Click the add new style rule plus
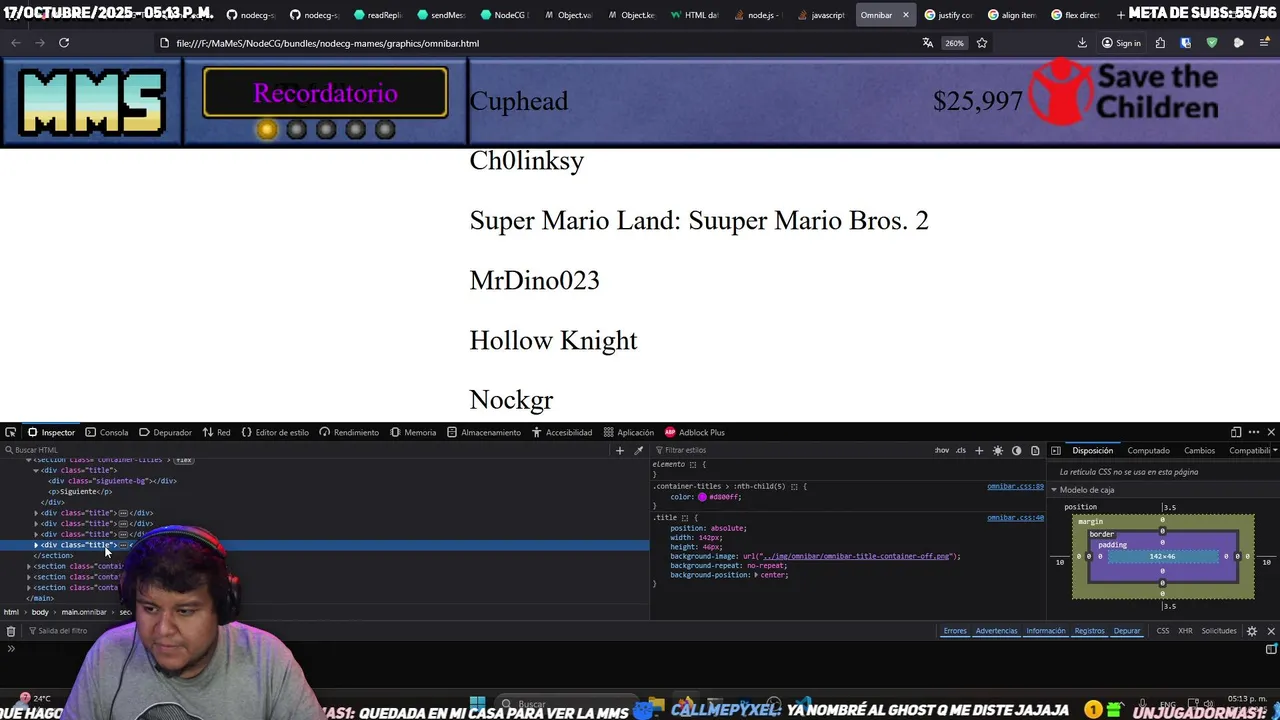 (979, 450)
